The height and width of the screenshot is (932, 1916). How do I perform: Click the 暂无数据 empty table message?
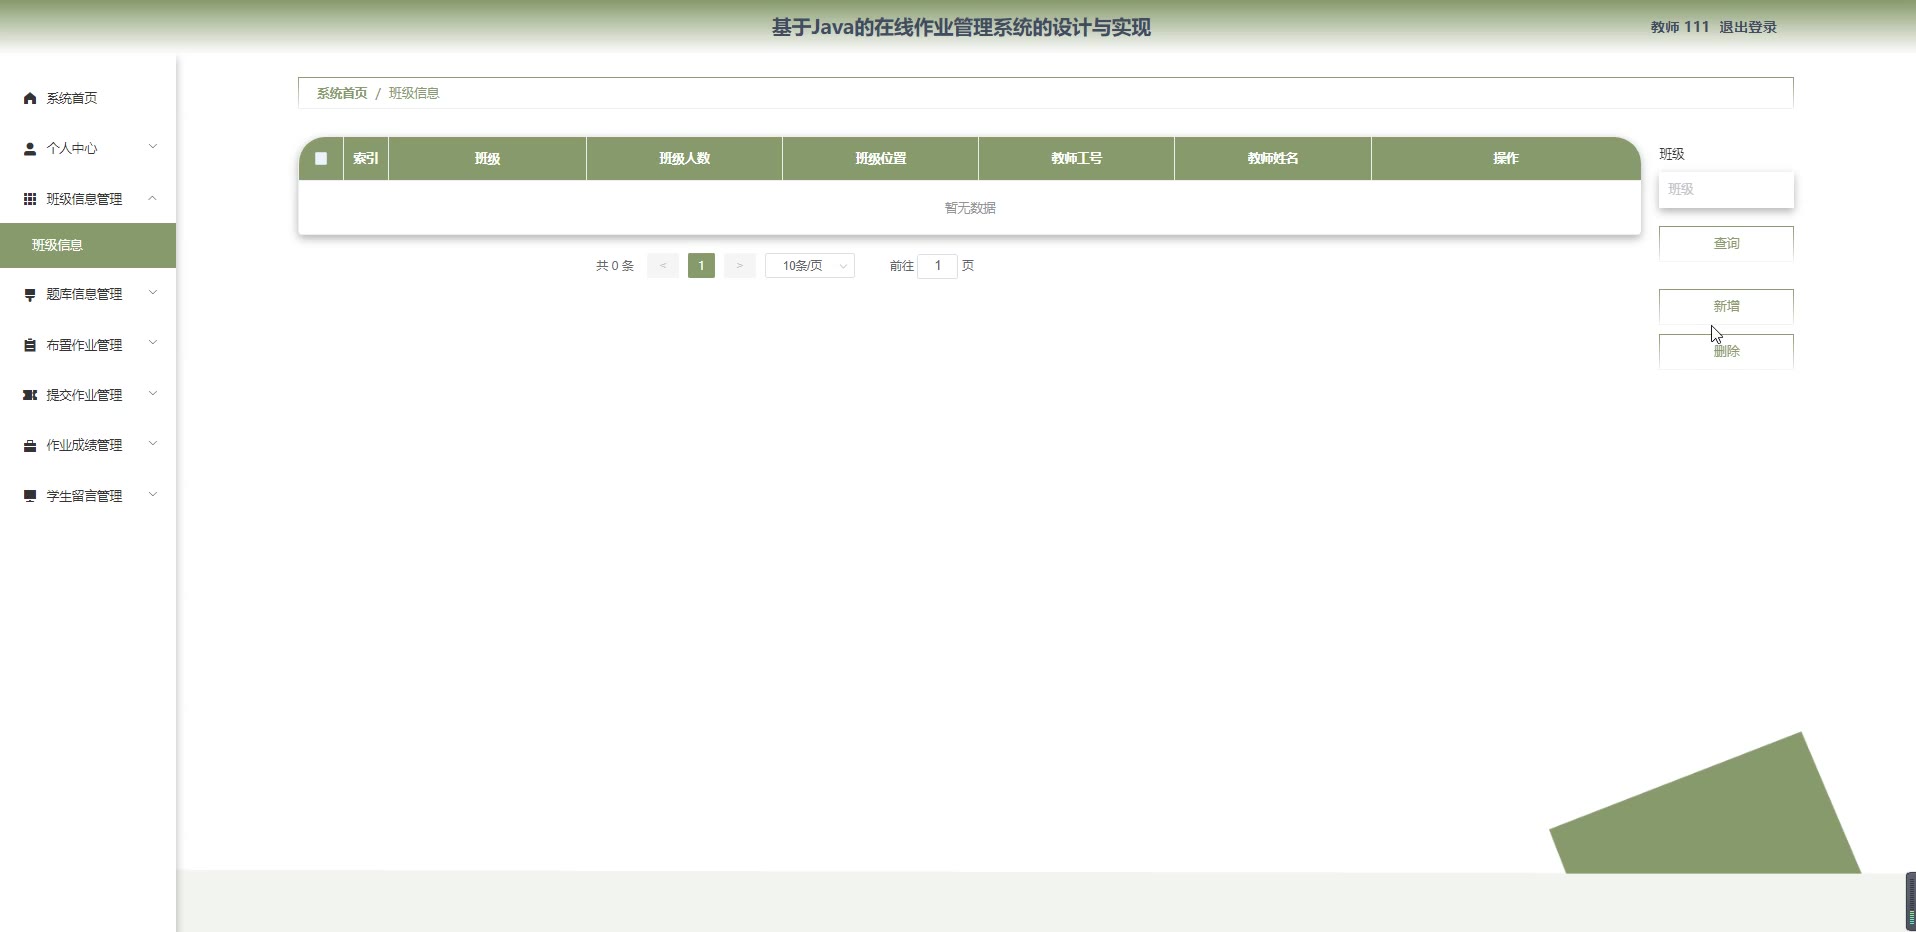pyautogui.click(x=970, y=208)
